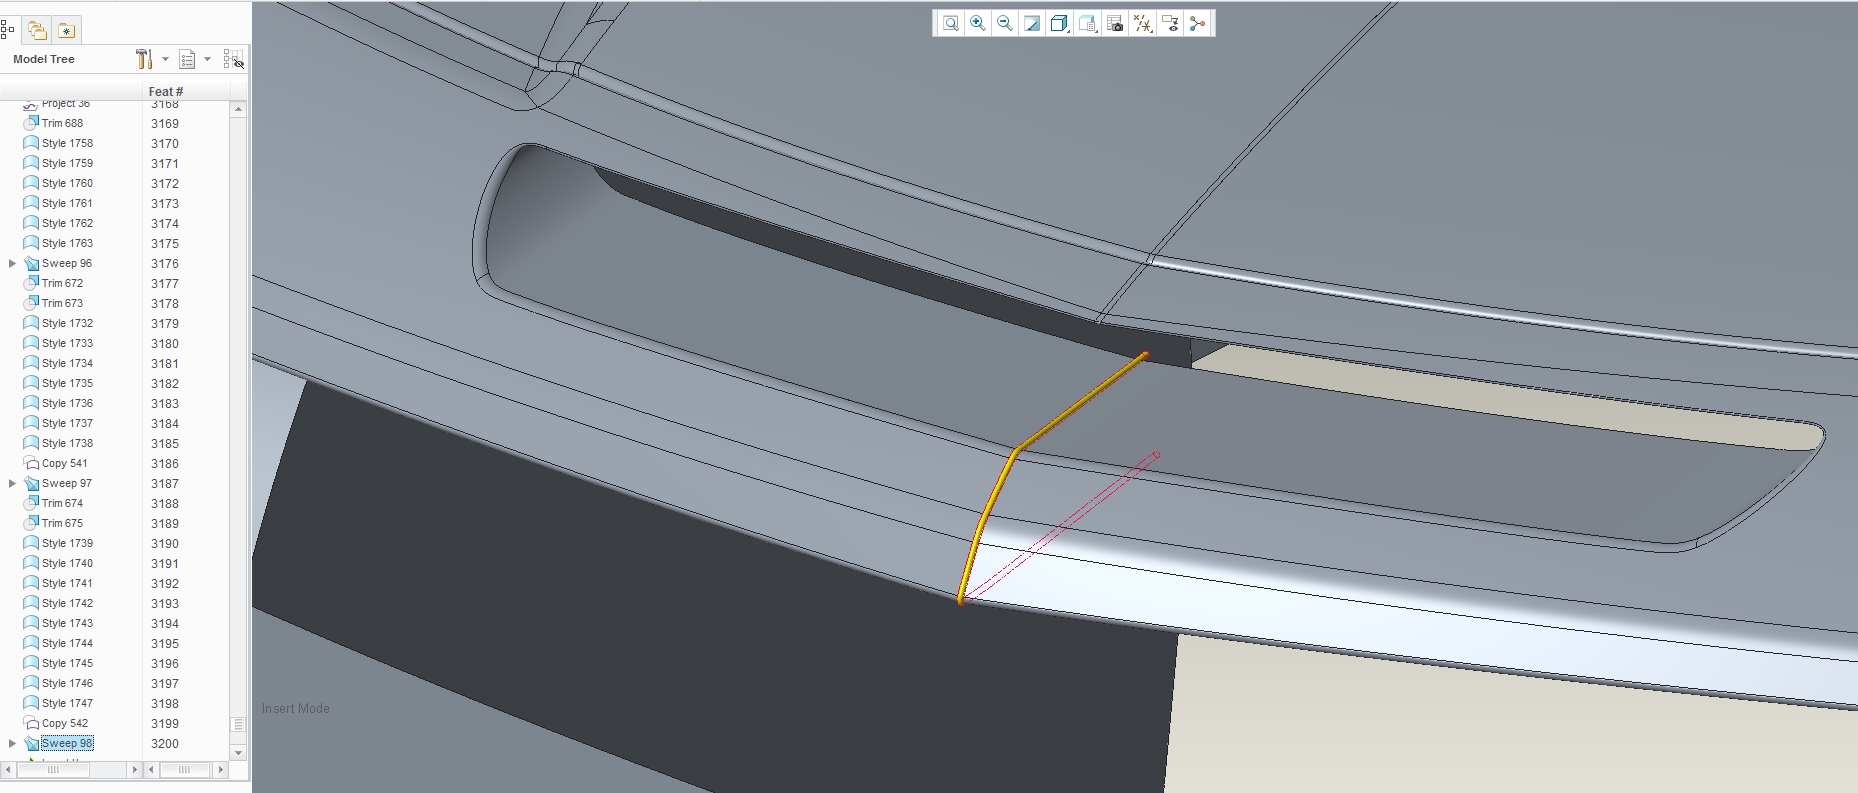Image resolution: width=1858 pixels, height=793 pixels.
Task: Switch to the Model Tree navigator tab
Action: [7, 30]
